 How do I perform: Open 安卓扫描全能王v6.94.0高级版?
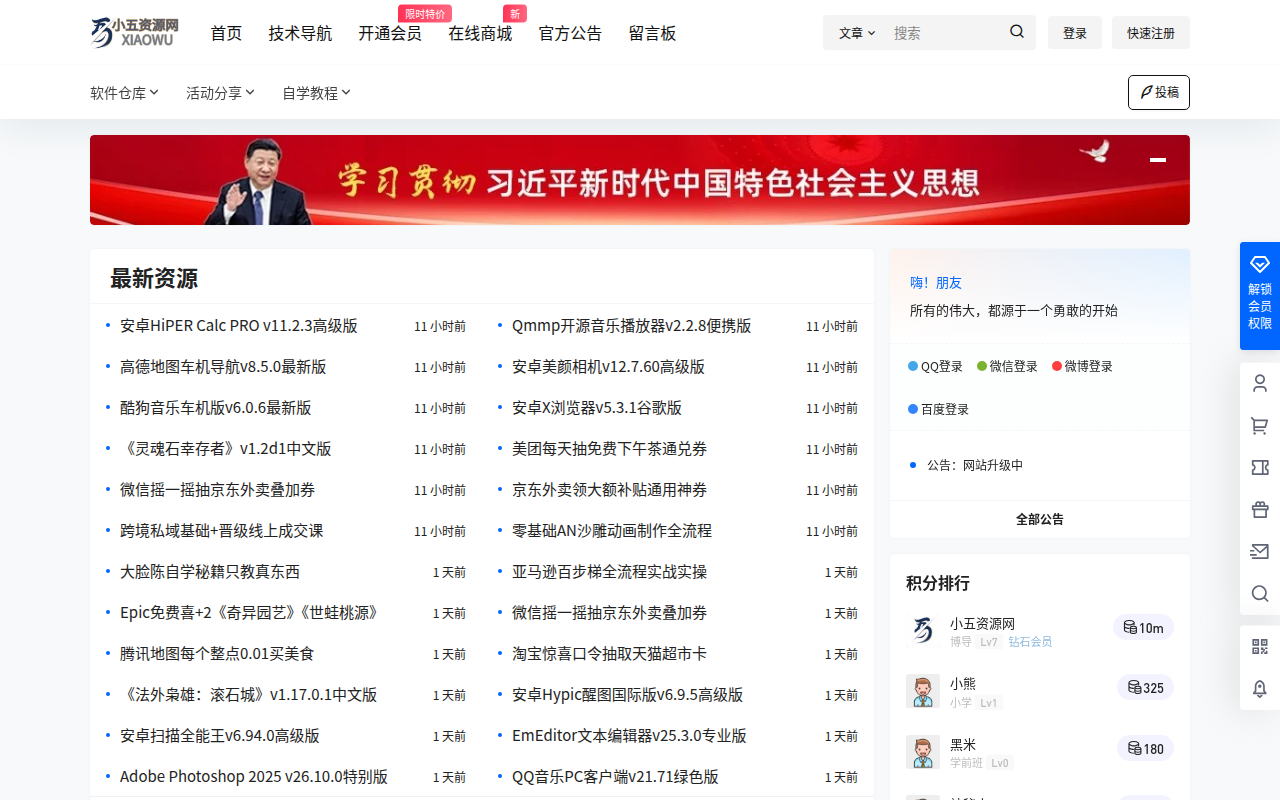pos(220,736)
